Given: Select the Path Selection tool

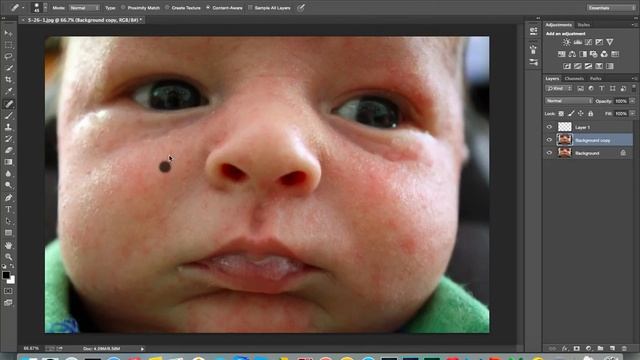Looking at the screenshot, I should [8, 221].
